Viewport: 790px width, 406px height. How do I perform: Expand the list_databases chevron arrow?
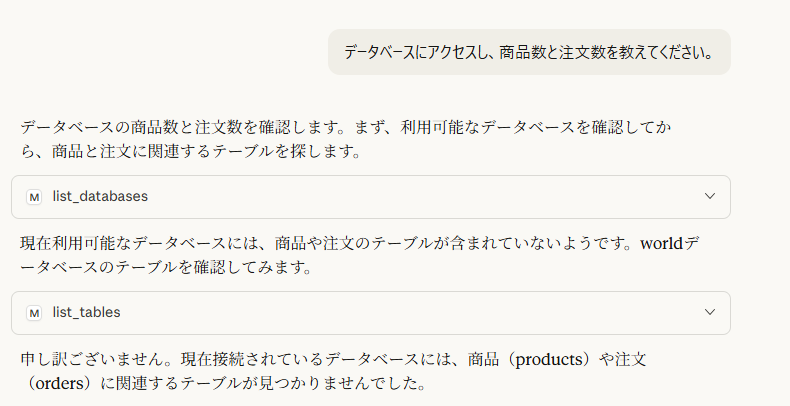[710, 197]
